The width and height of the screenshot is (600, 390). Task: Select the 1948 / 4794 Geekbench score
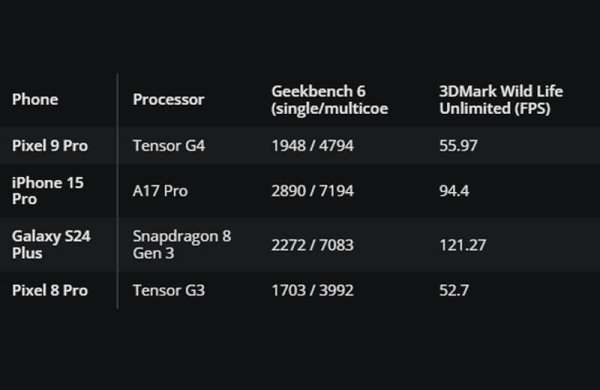[313, 146]
